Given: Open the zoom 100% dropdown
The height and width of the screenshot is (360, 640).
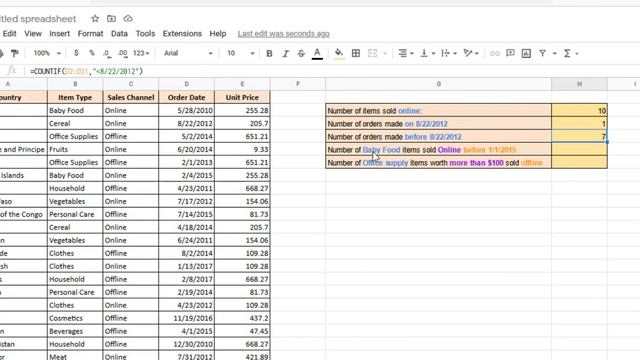Looking at the screenshot, I should [47, 53].
